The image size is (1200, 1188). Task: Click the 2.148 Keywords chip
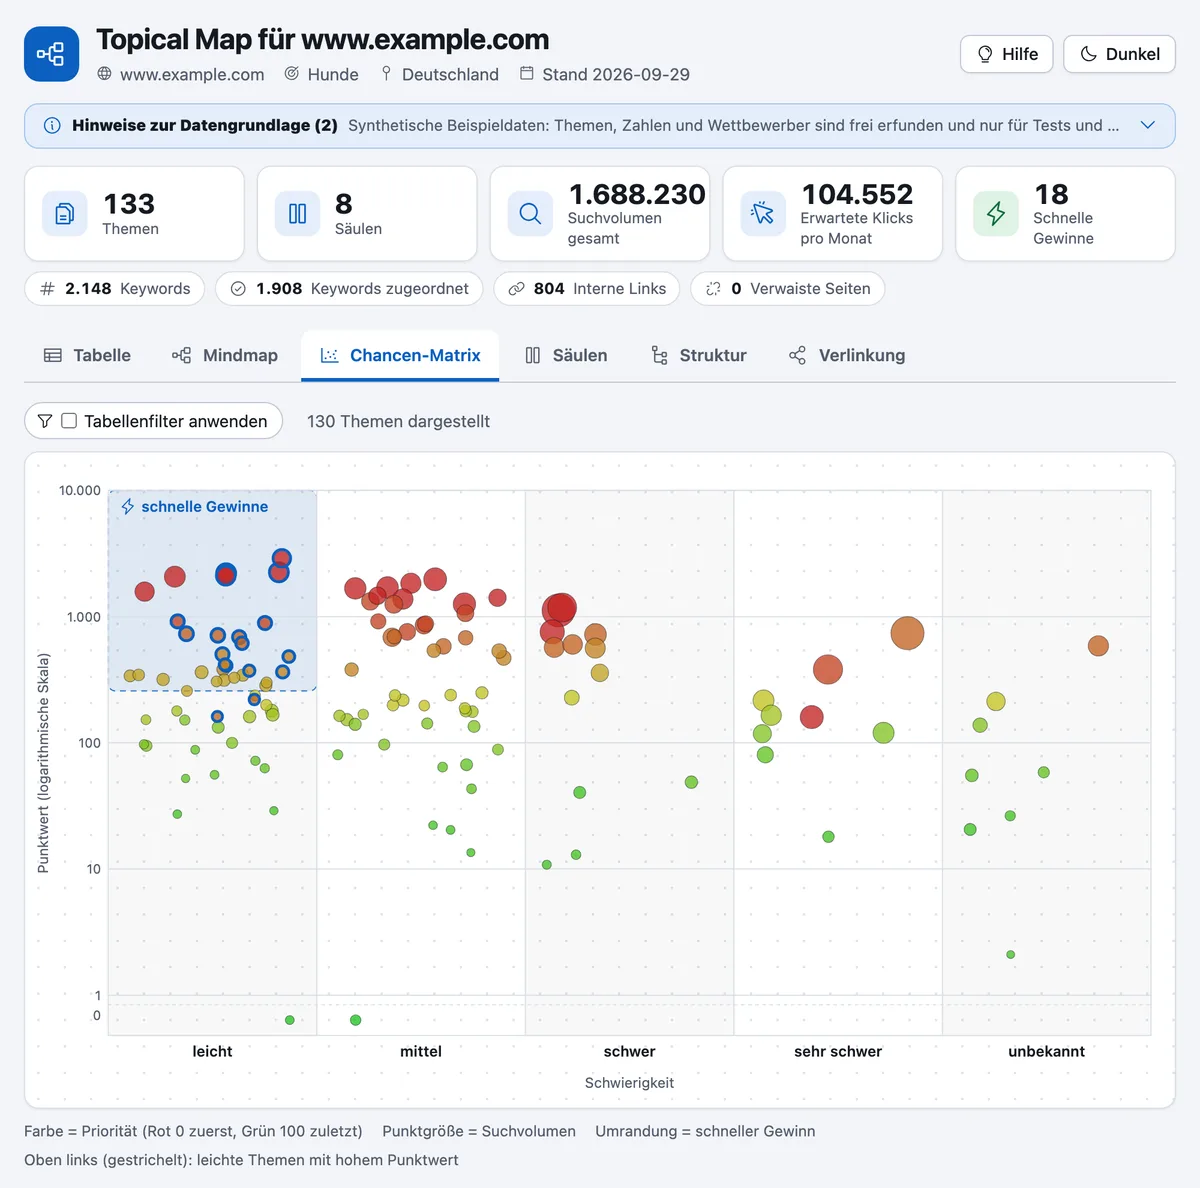tap(115, 289)
